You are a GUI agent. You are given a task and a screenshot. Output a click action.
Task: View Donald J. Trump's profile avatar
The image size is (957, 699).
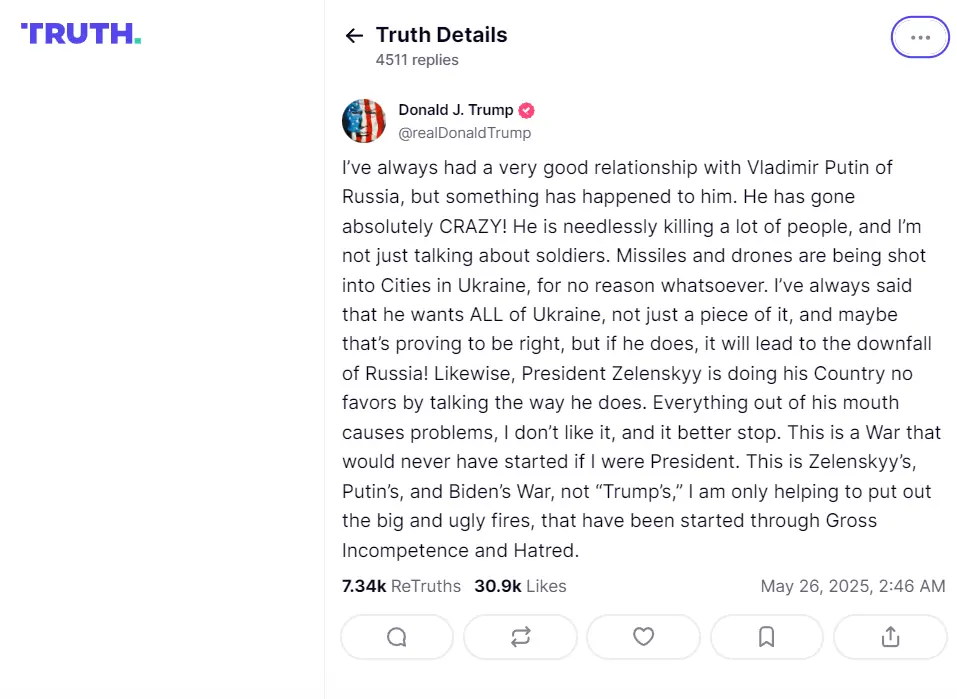click(x=364, y=121)
